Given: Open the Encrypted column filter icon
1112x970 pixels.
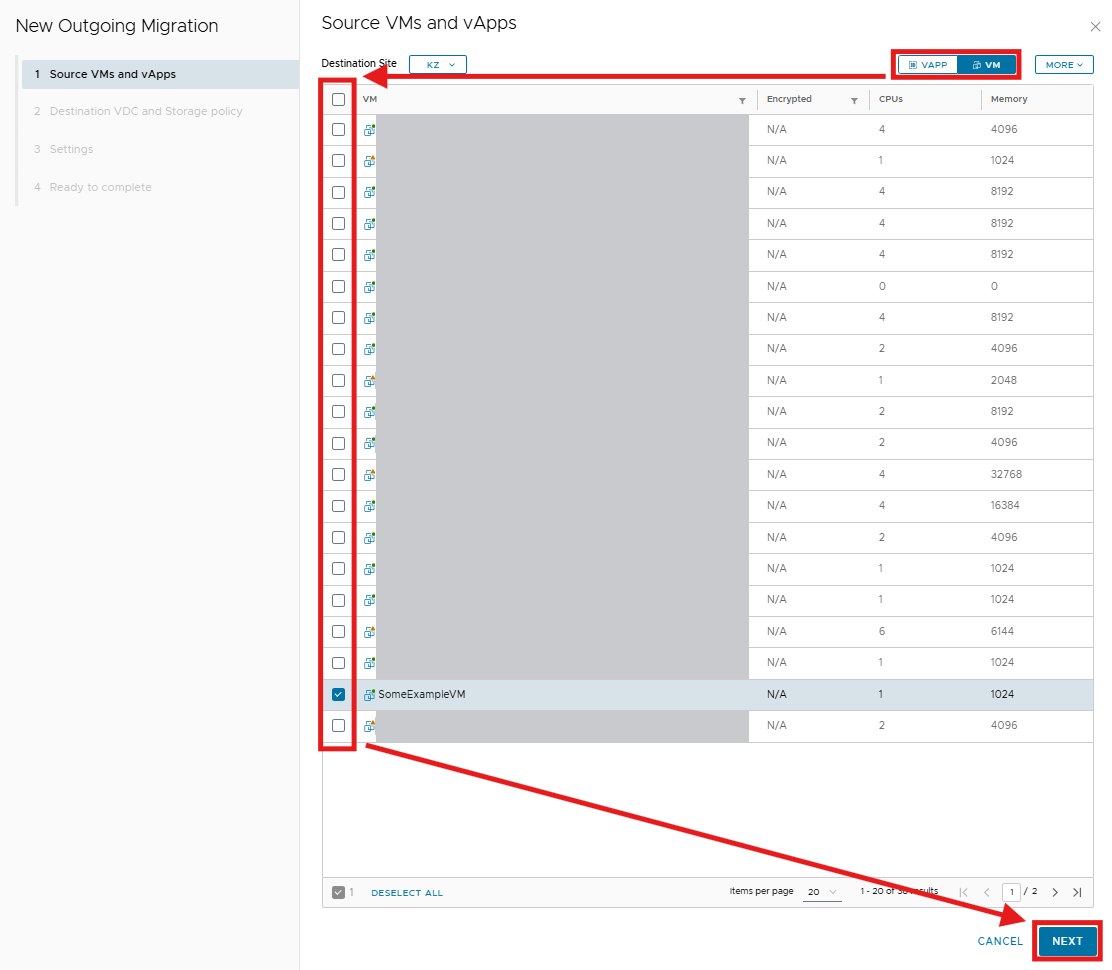Looking at the screenshot, I should click(x=854, y=101).
